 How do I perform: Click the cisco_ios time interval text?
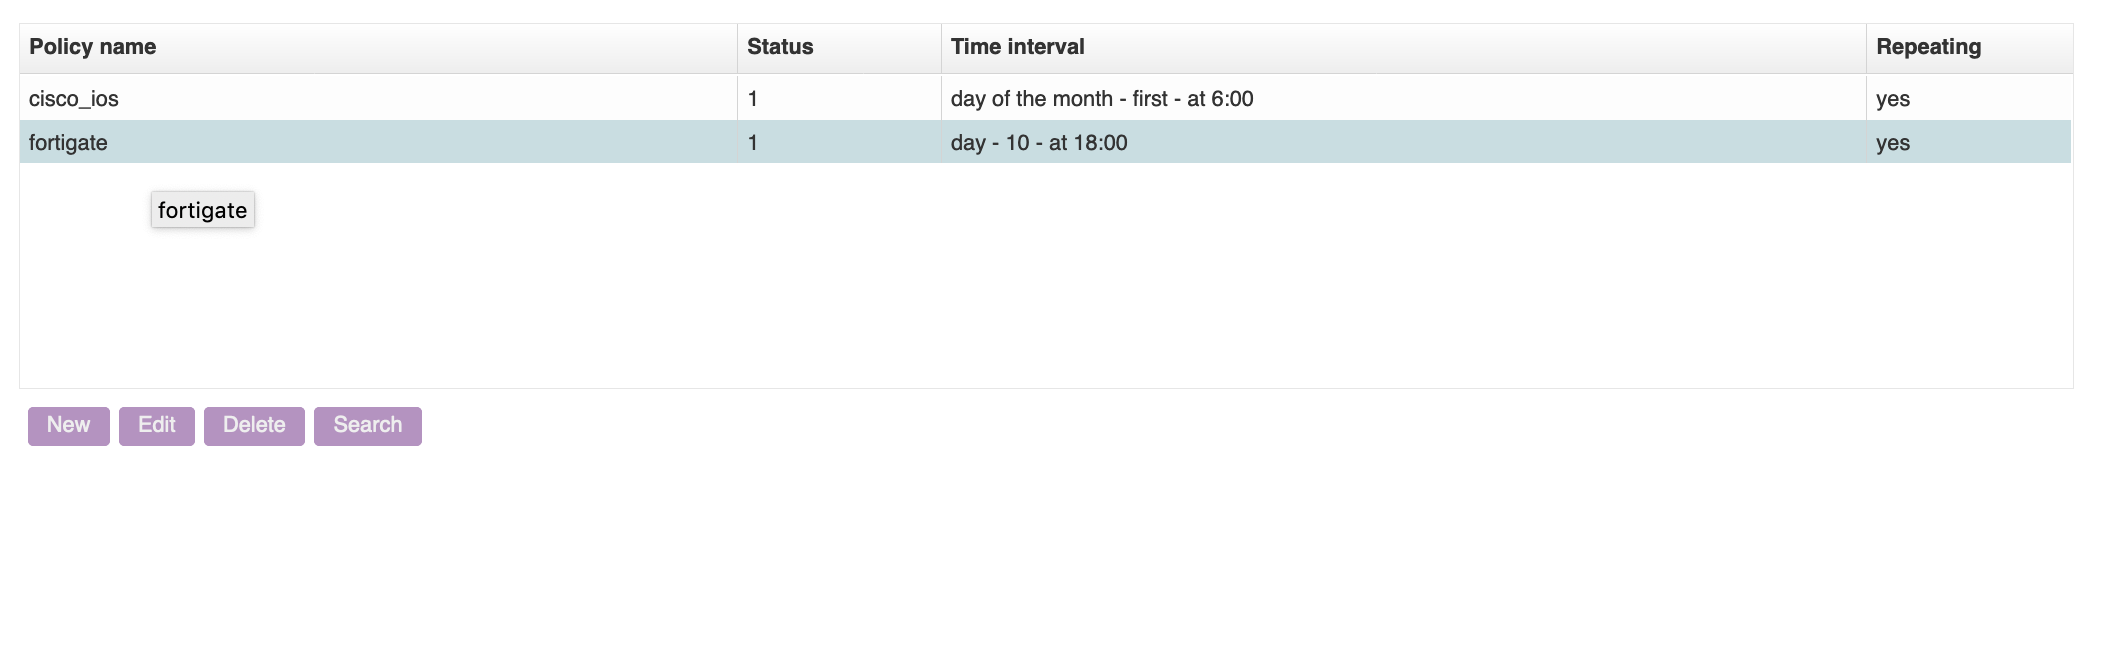click(x=1102, y=99)
